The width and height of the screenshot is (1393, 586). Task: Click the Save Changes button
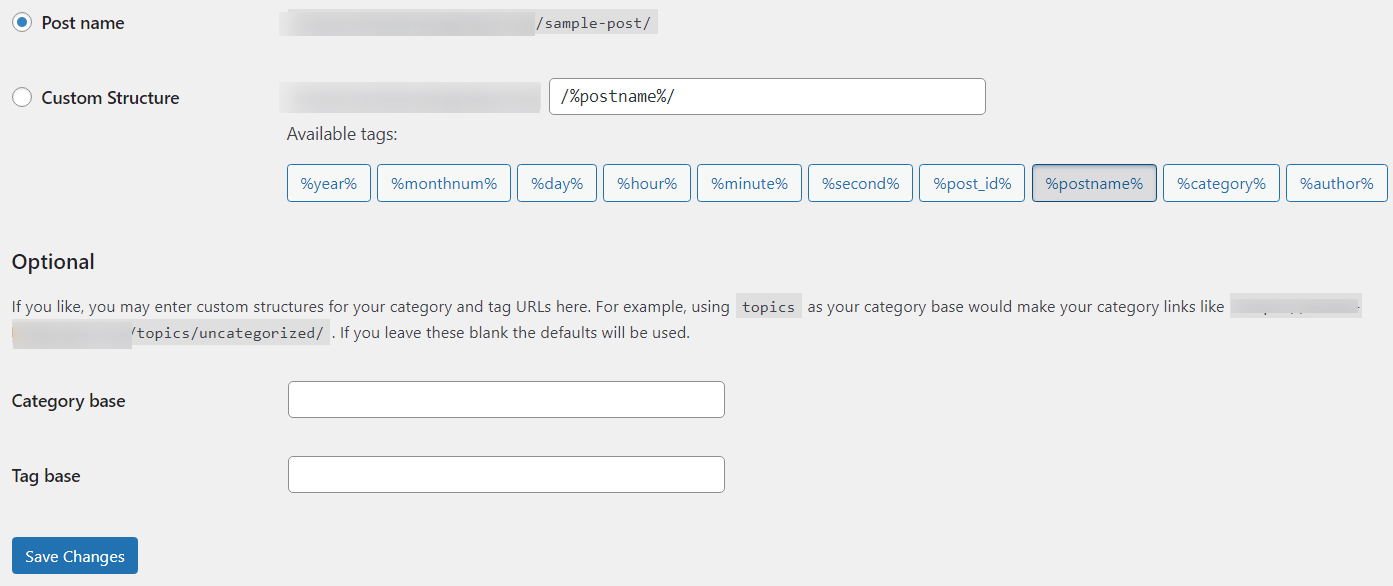pos(74,555)
